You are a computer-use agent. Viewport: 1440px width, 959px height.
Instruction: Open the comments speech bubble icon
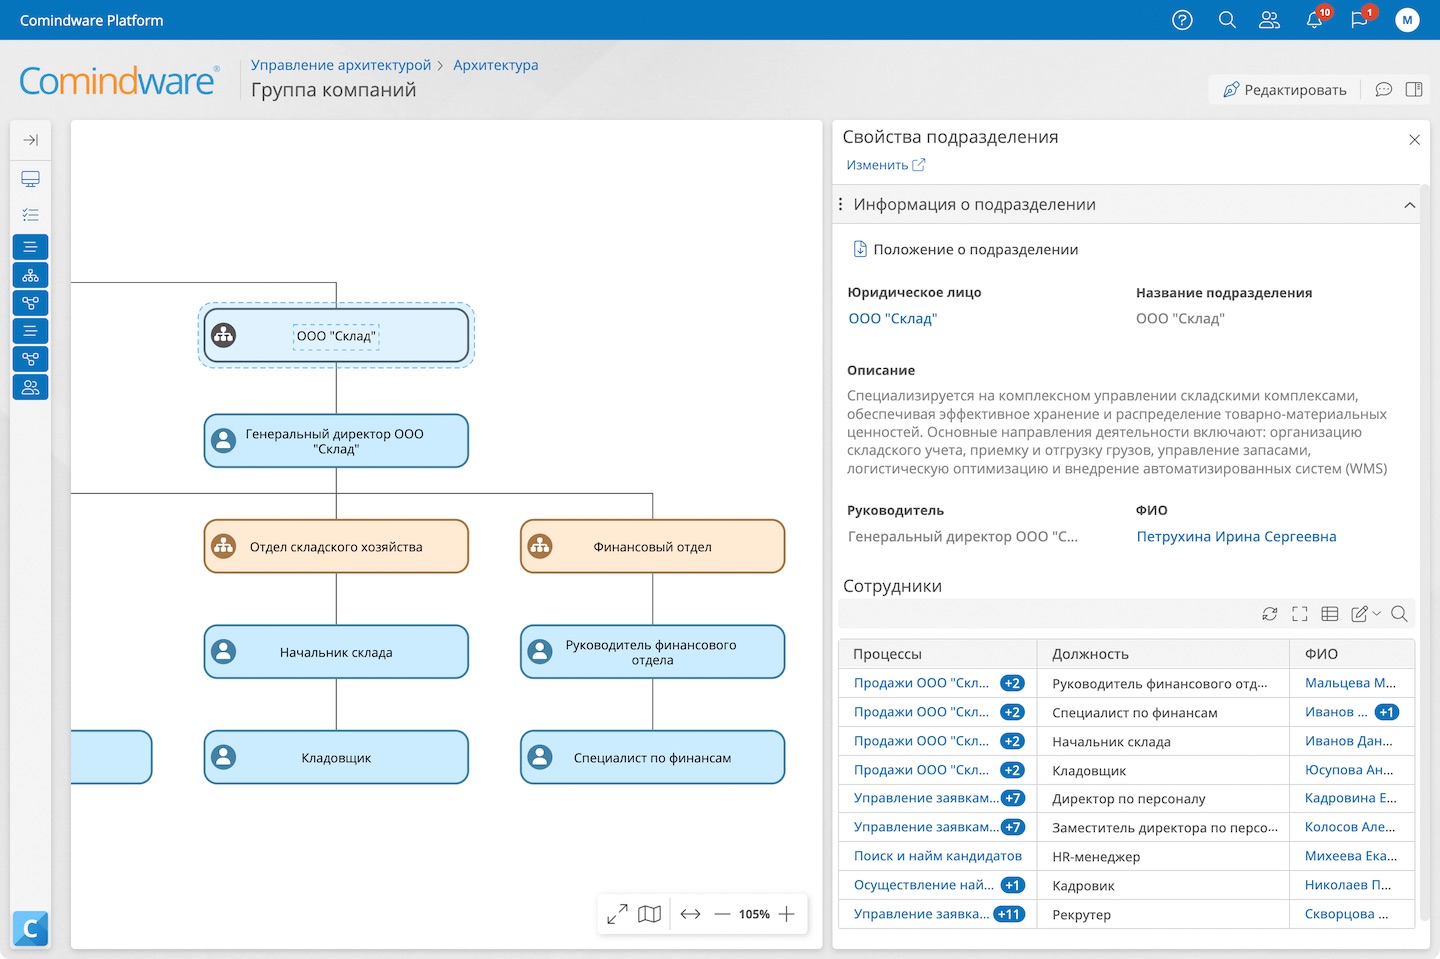point(1384,90)
